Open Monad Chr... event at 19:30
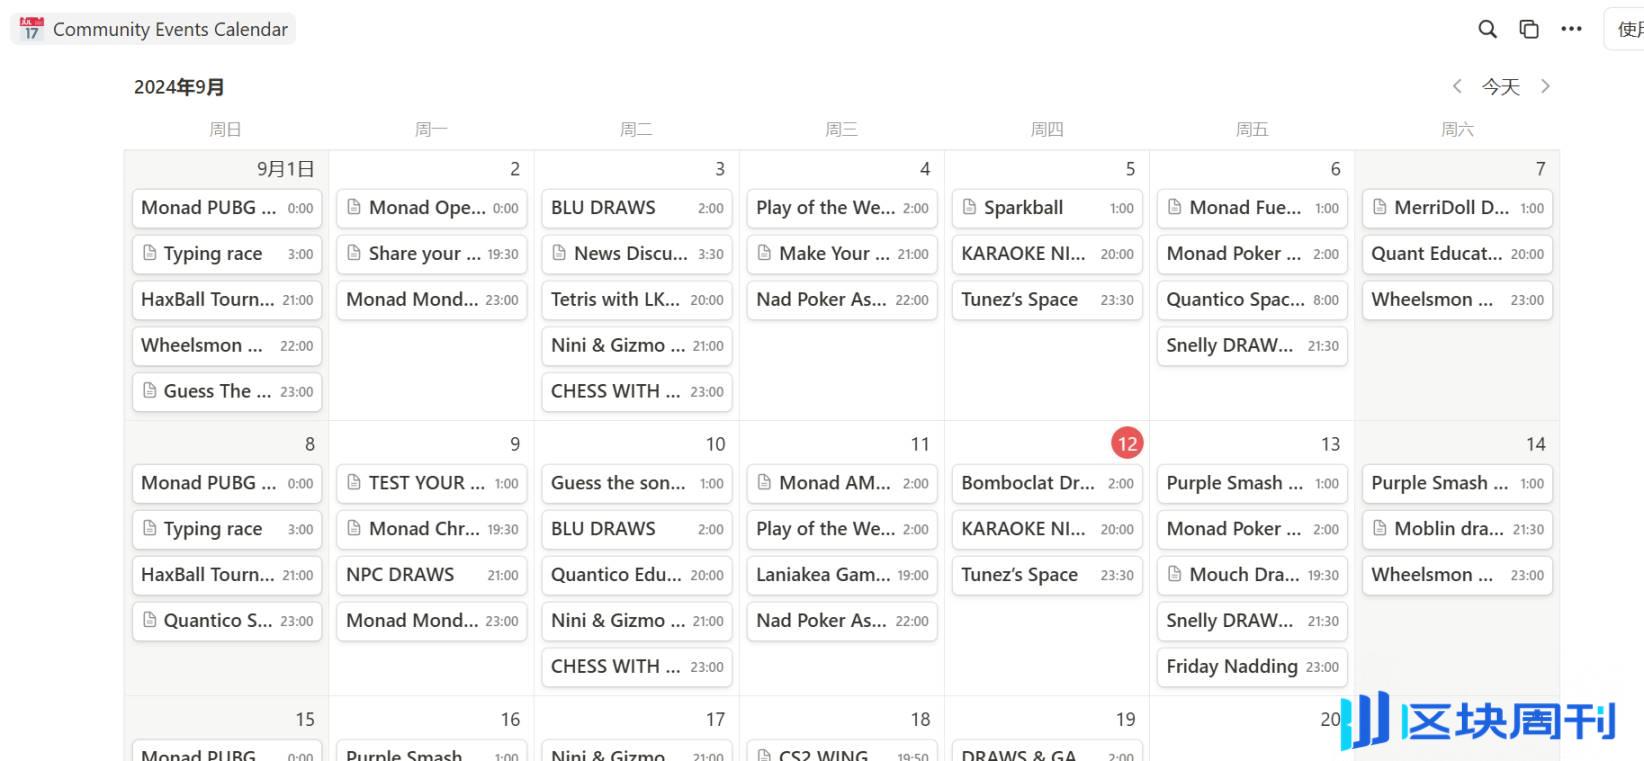 tap(432, 529)
